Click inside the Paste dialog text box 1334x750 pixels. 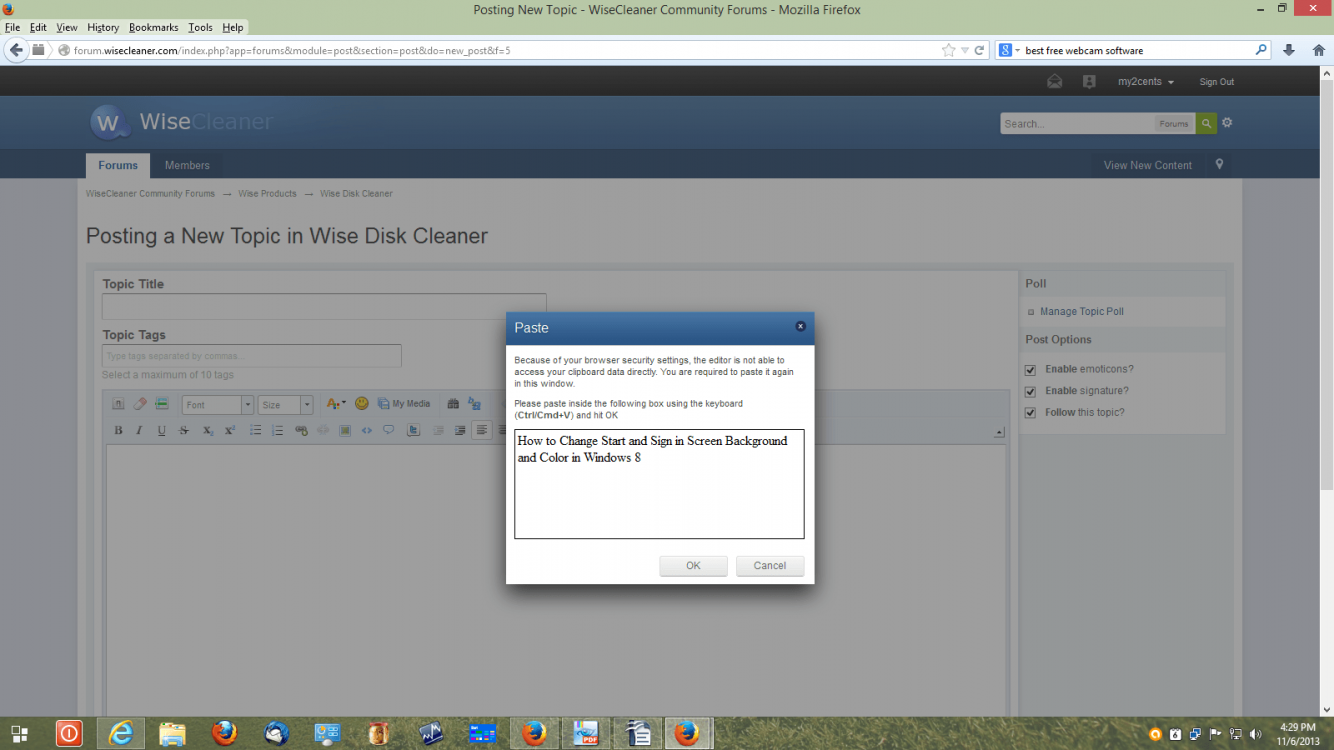pos(659,484)
